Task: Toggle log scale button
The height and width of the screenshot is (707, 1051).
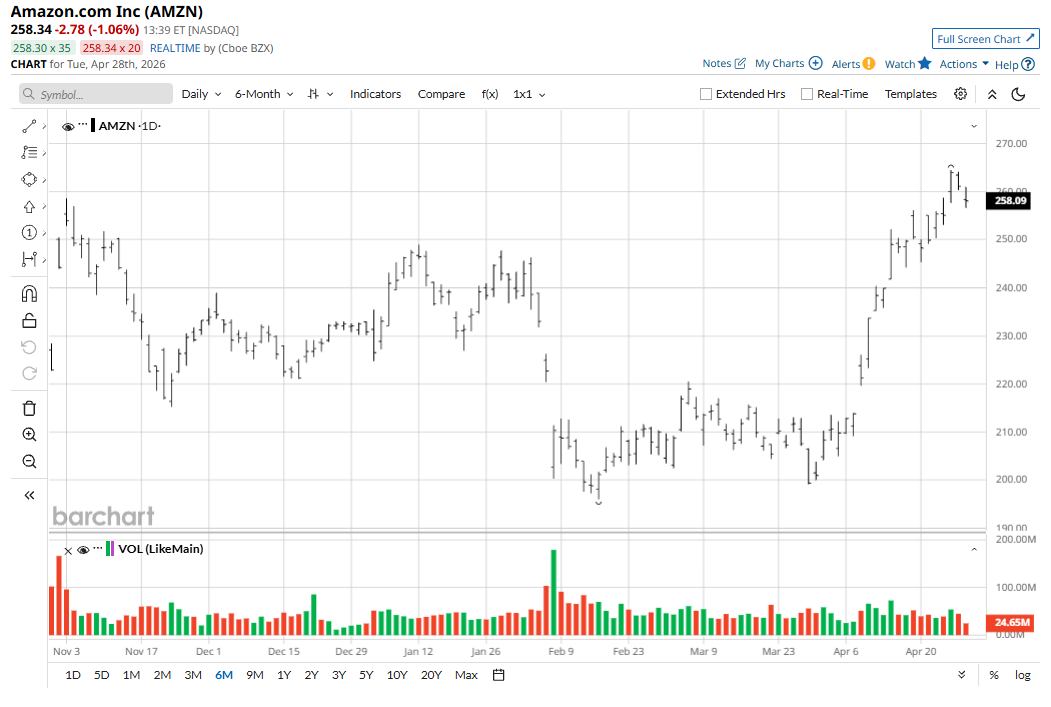Action: tap(1023, 675)
